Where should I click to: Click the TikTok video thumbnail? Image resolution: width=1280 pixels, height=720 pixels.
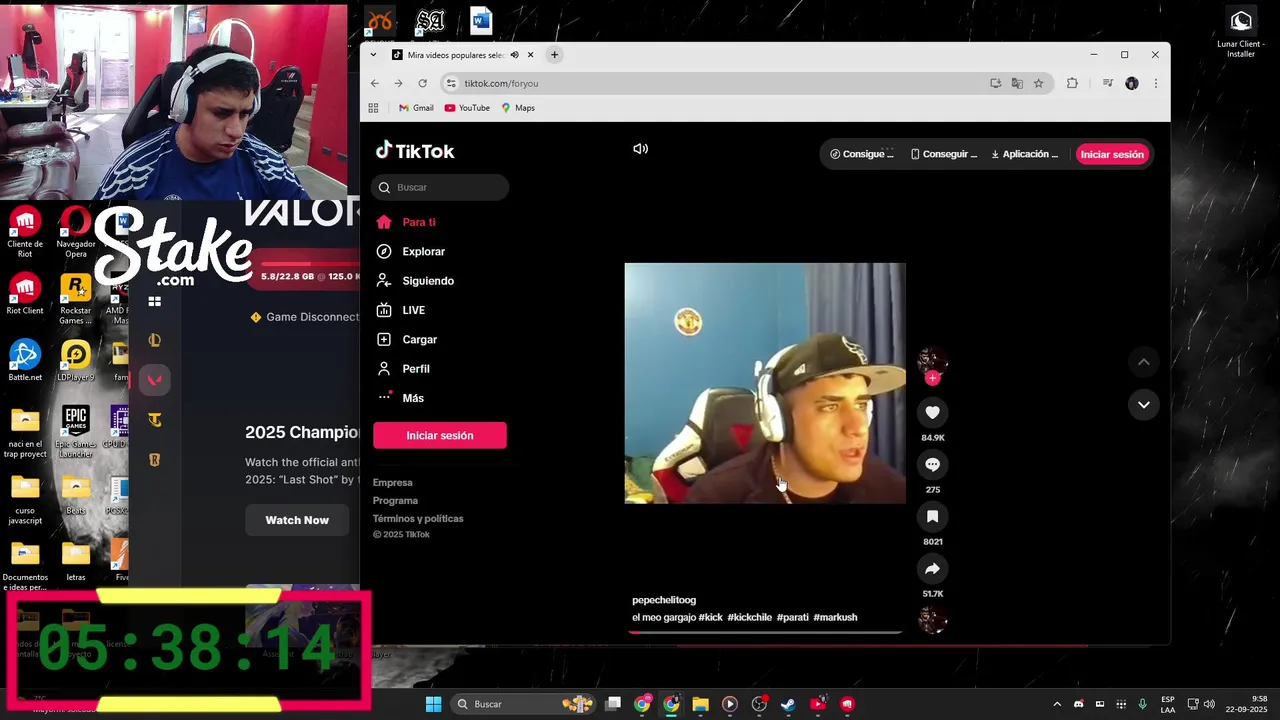click(765, 383)
